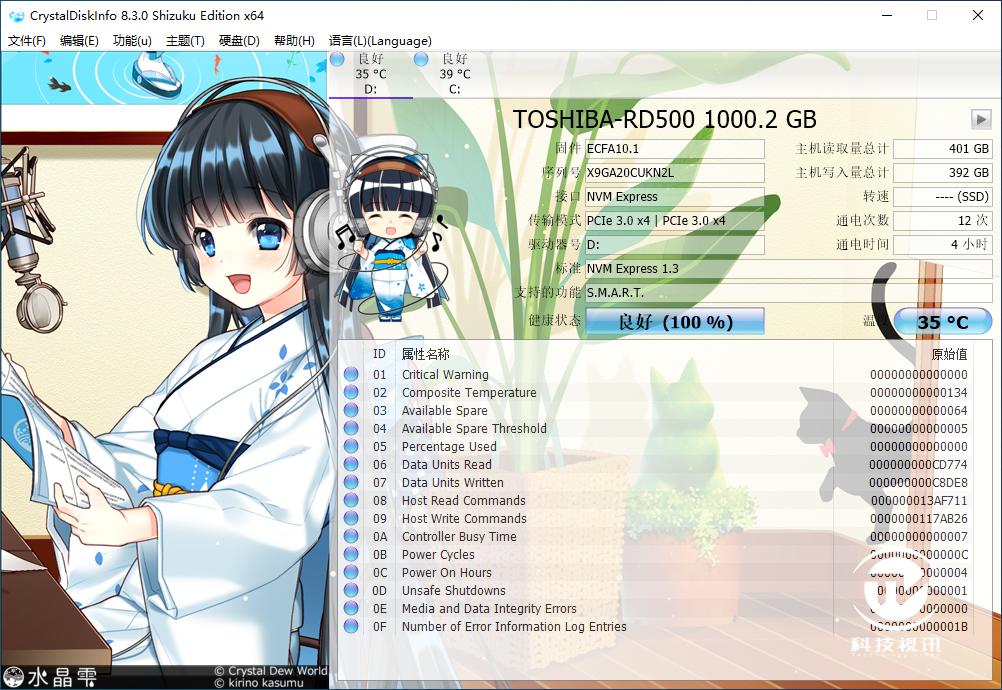Click the health orb above the C: drive

421,59
